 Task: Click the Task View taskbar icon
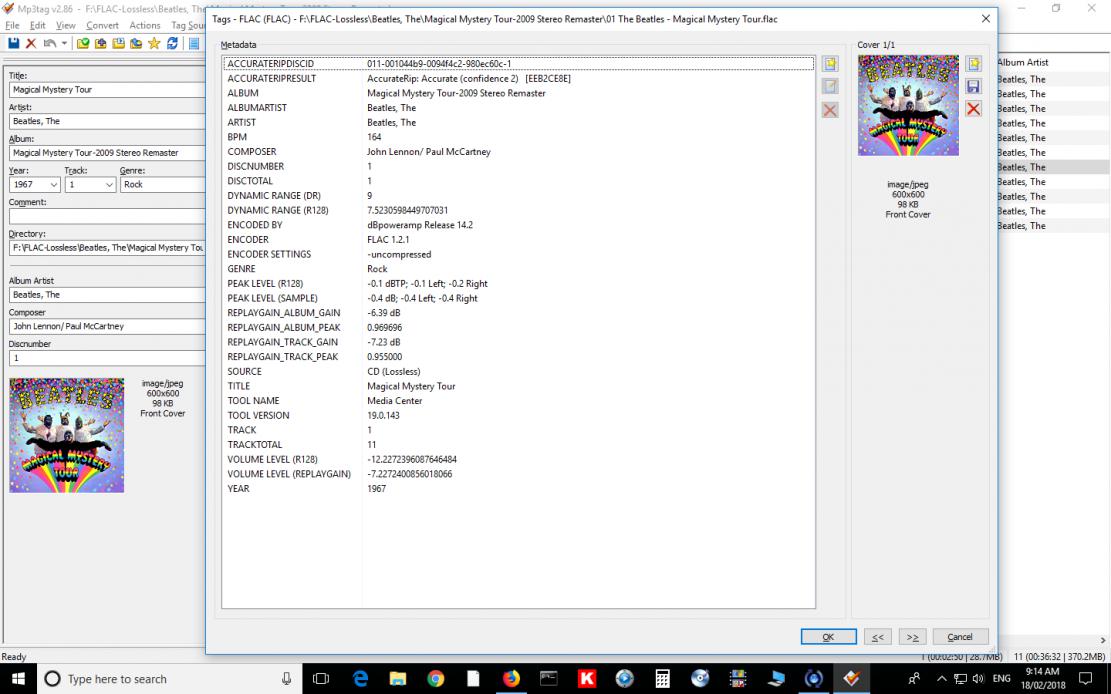[x=321, y=678]
